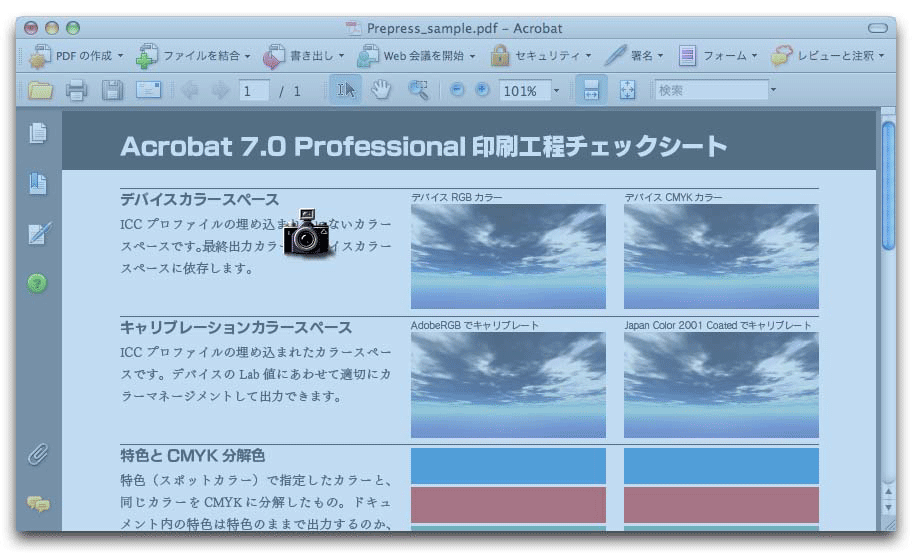Viewport: 916px width, 553px height.
Task: Click the scroll up arrow
Action: tap(889, 492)
